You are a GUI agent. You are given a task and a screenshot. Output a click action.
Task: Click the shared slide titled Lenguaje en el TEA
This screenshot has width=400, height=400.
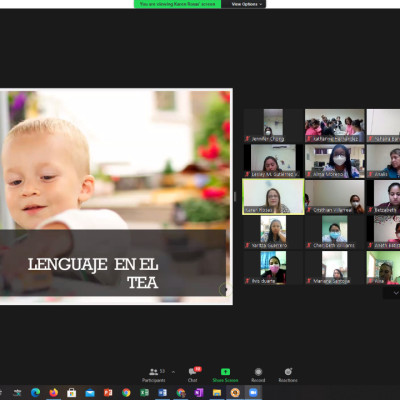[x=116, y=197]
